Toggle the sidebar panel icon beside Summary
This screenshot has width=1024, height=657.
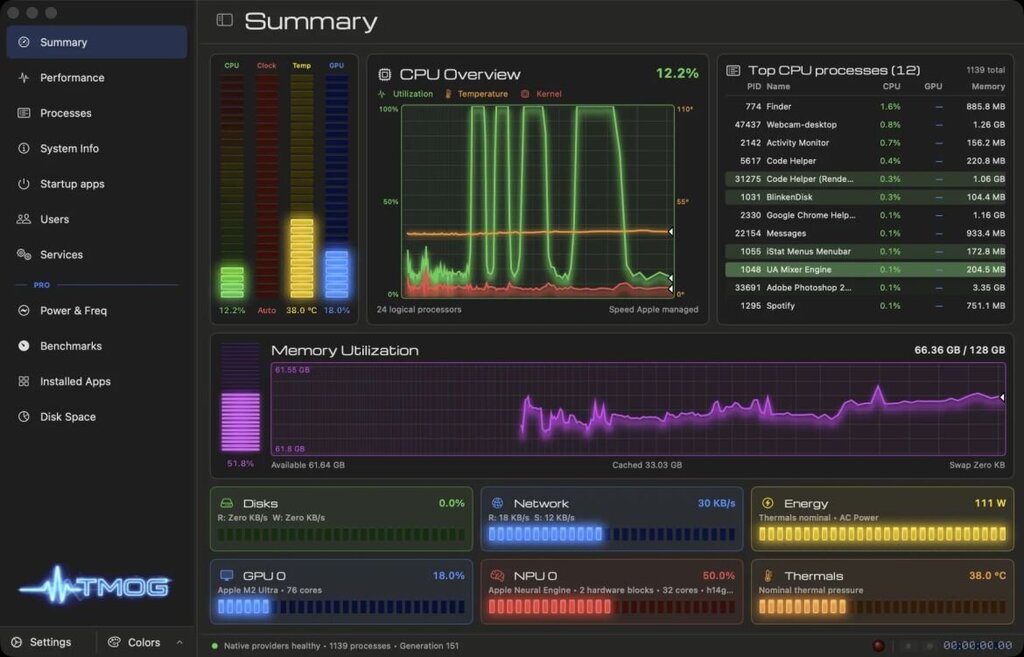[x=224, y=20]
